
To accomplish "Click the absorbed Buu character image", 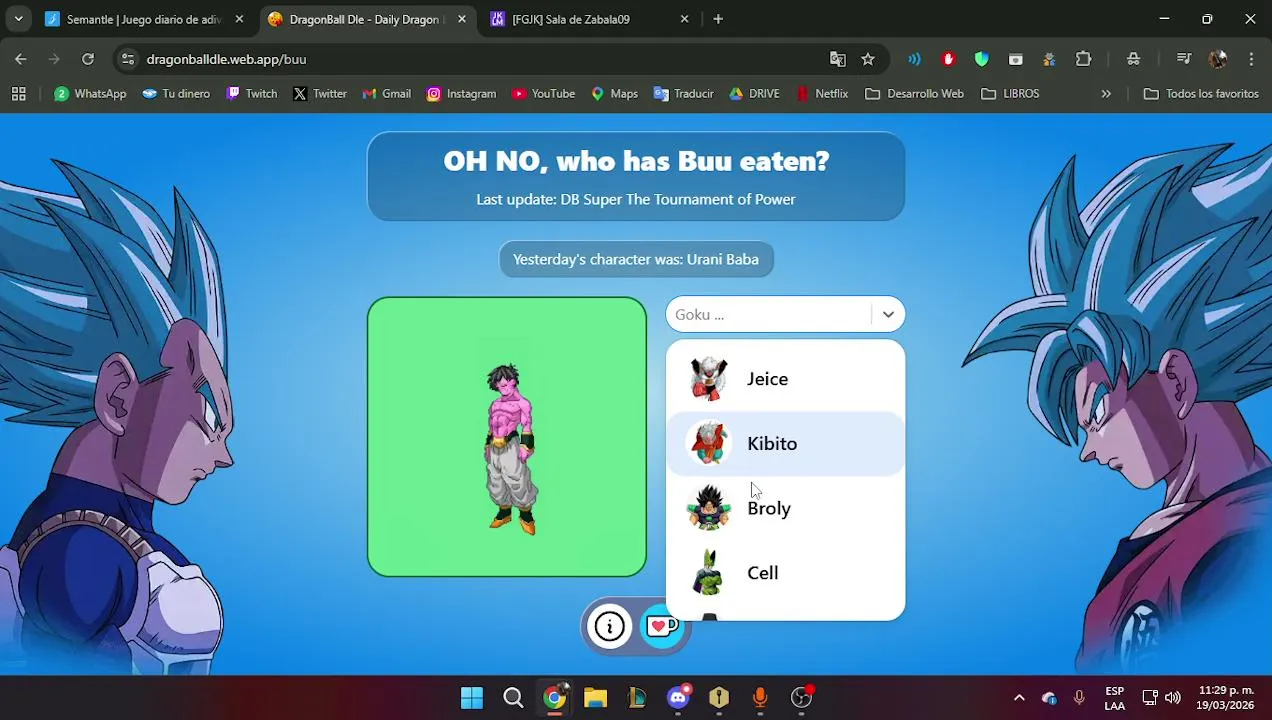I will coord(511,448).
